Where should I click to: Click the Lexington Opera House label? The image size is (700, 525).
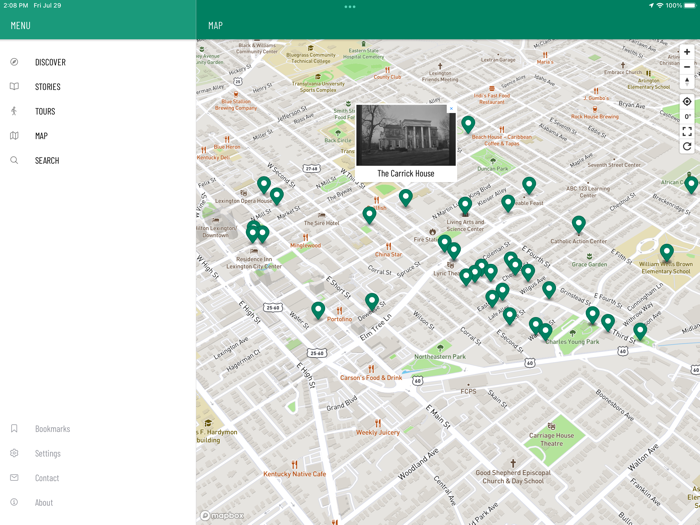(243, 201)
